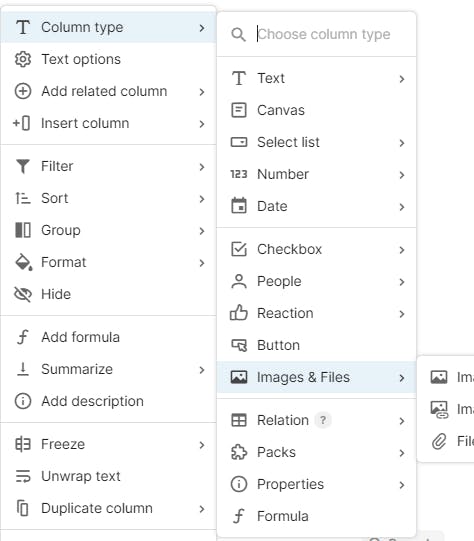Click the Date calendar icon
Viewport: 474px width, 541px height.
[239, 206]
